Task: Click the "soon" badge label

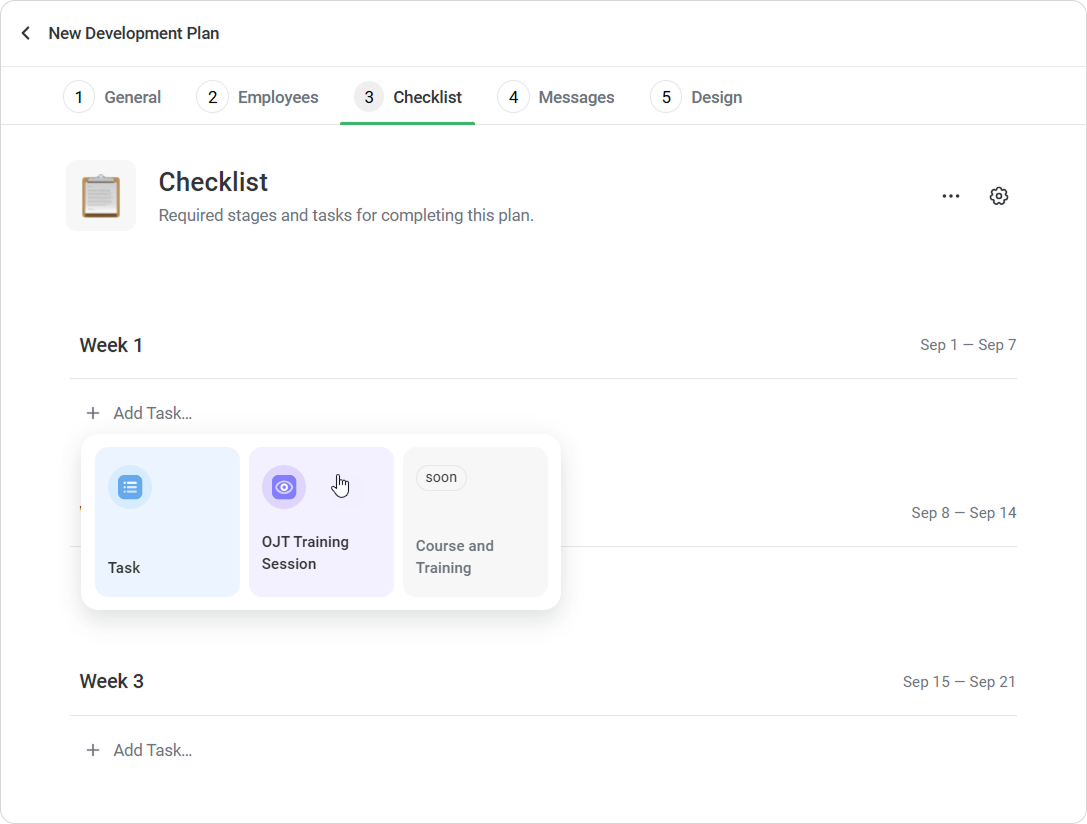Action: pyautogui.click(x=441, y=478)
